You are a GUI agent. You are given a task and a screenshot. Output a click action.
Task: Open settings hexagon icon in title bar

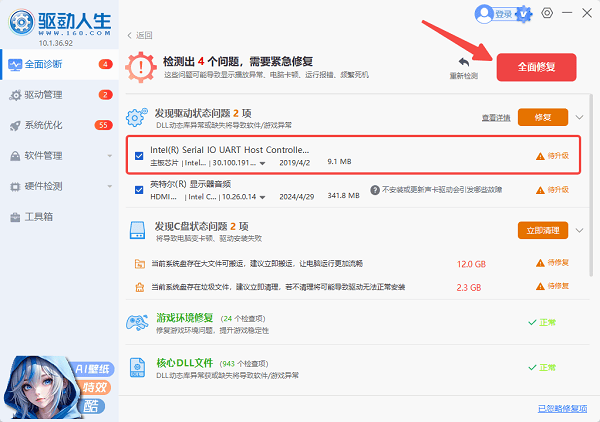547,13
